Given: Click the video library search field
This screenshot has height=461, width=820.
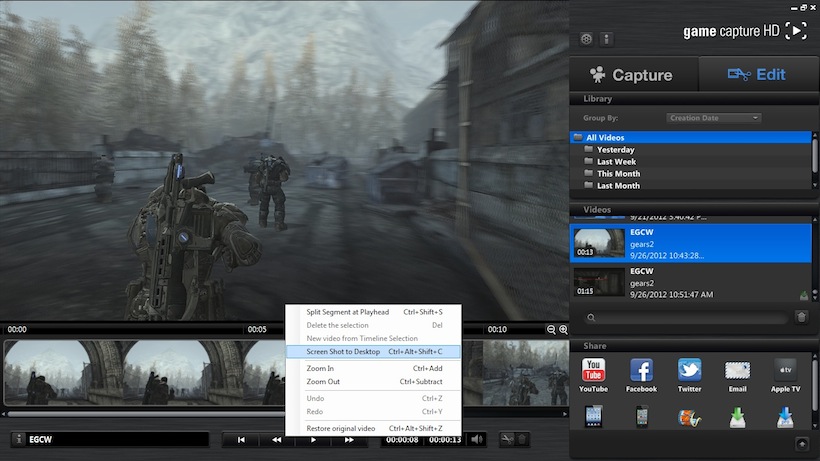Looking at the screenshot, I should pyautogui.click(x=686, y=317).
